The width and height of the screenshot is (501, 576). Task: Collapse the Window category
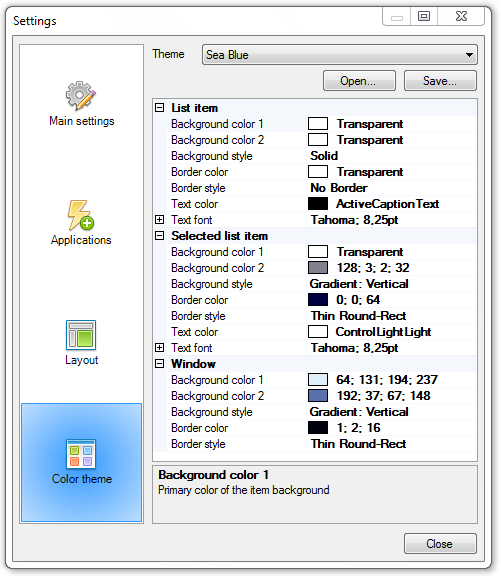159,364
